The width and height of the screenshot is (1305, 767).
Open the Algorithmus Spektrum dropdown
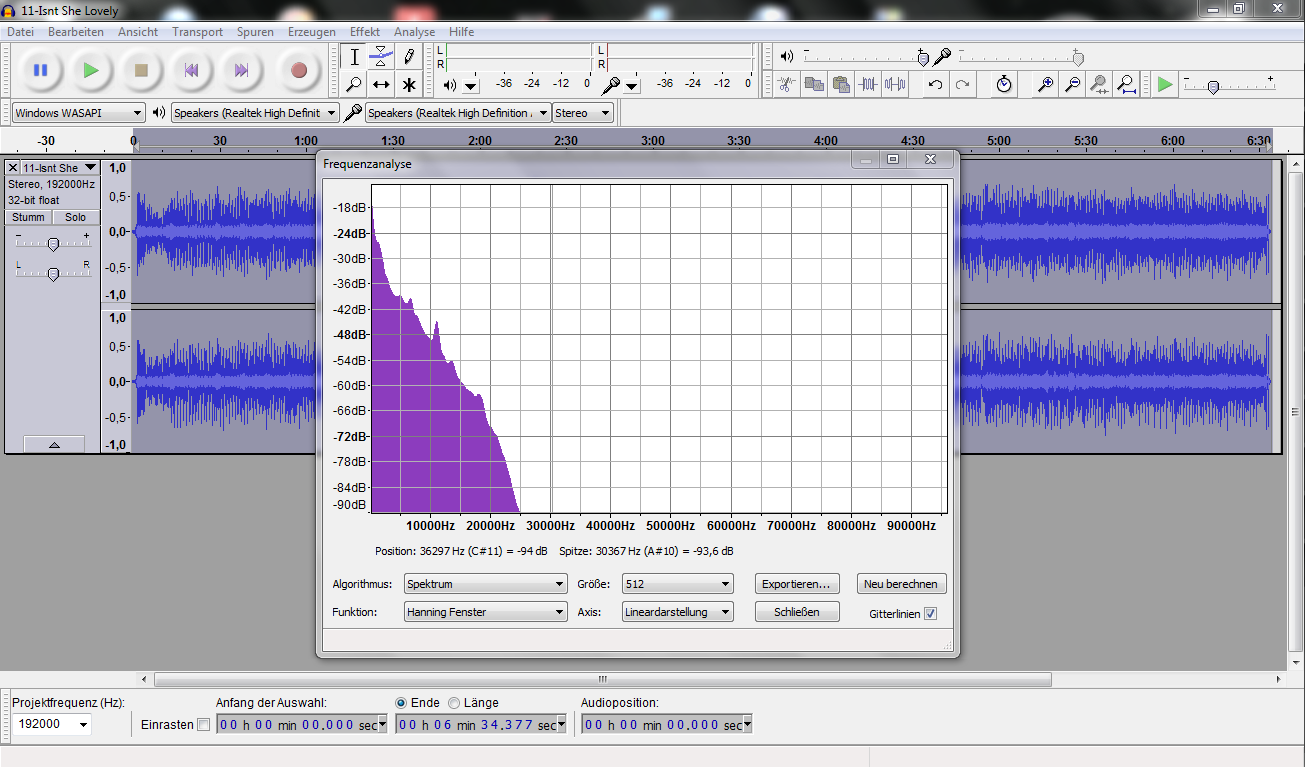tap(486, 584)
